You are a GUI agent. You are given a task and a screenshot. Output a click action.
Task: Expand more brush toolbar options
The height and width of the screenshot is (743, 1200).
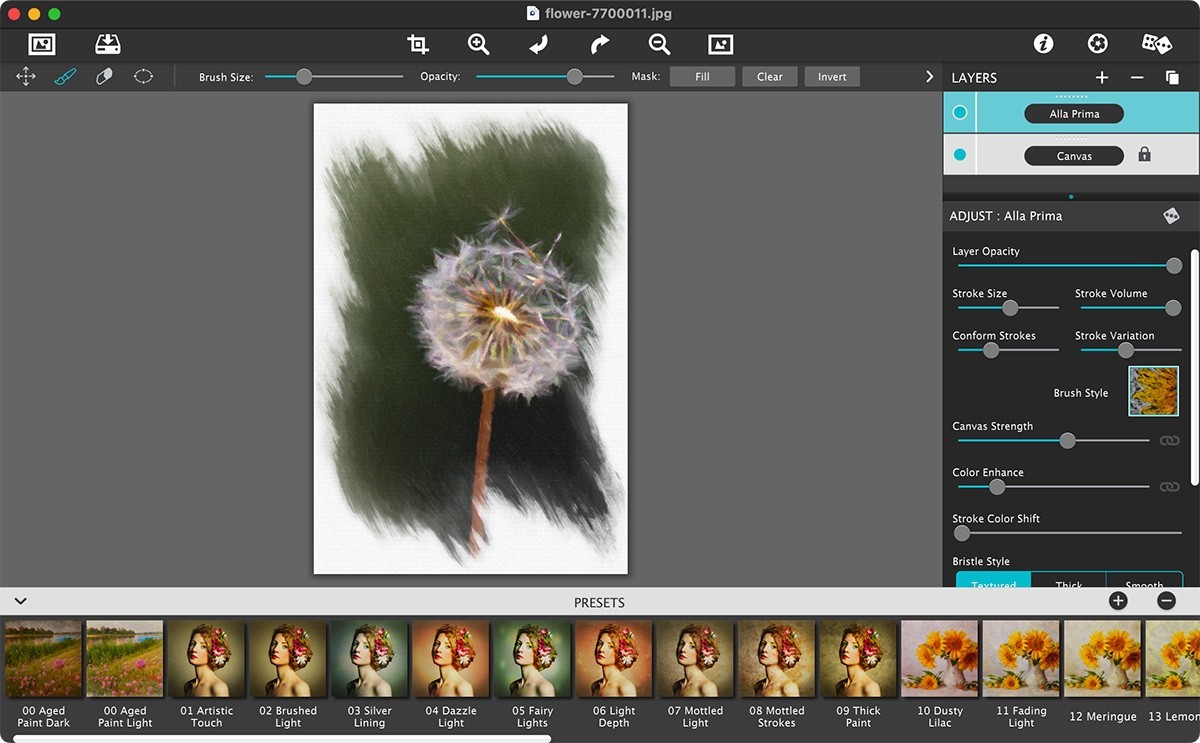(928, 75)
